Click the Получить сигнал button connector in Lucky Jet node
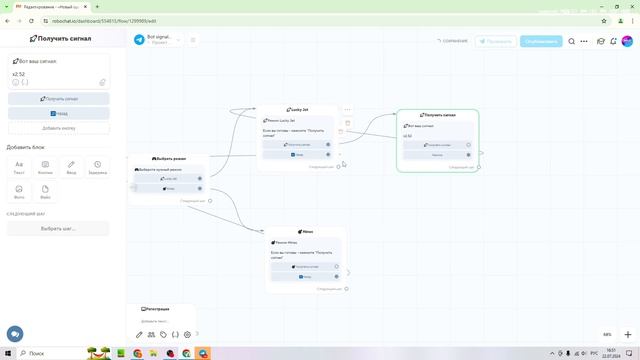 328,144
